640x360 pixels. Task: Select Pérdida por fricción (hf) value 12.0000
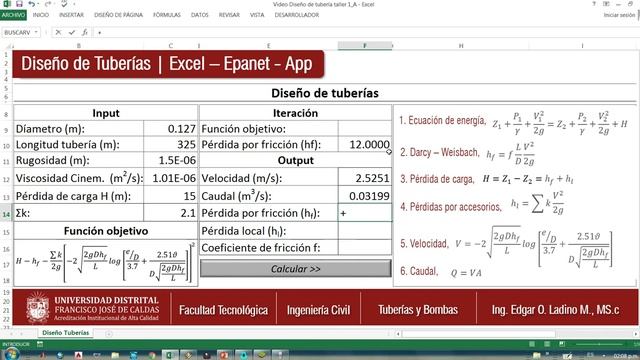tap(365, 144)
